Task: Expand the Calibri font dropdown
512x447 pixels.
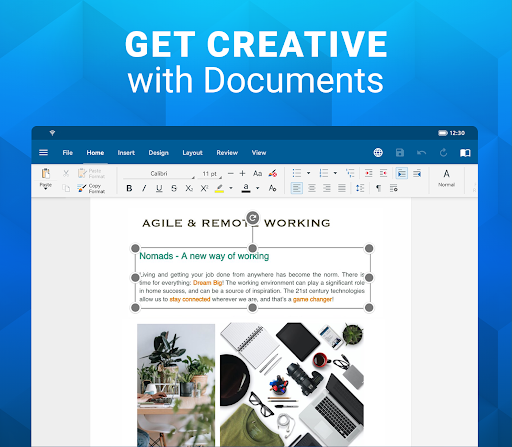Action: click(159, 174)
